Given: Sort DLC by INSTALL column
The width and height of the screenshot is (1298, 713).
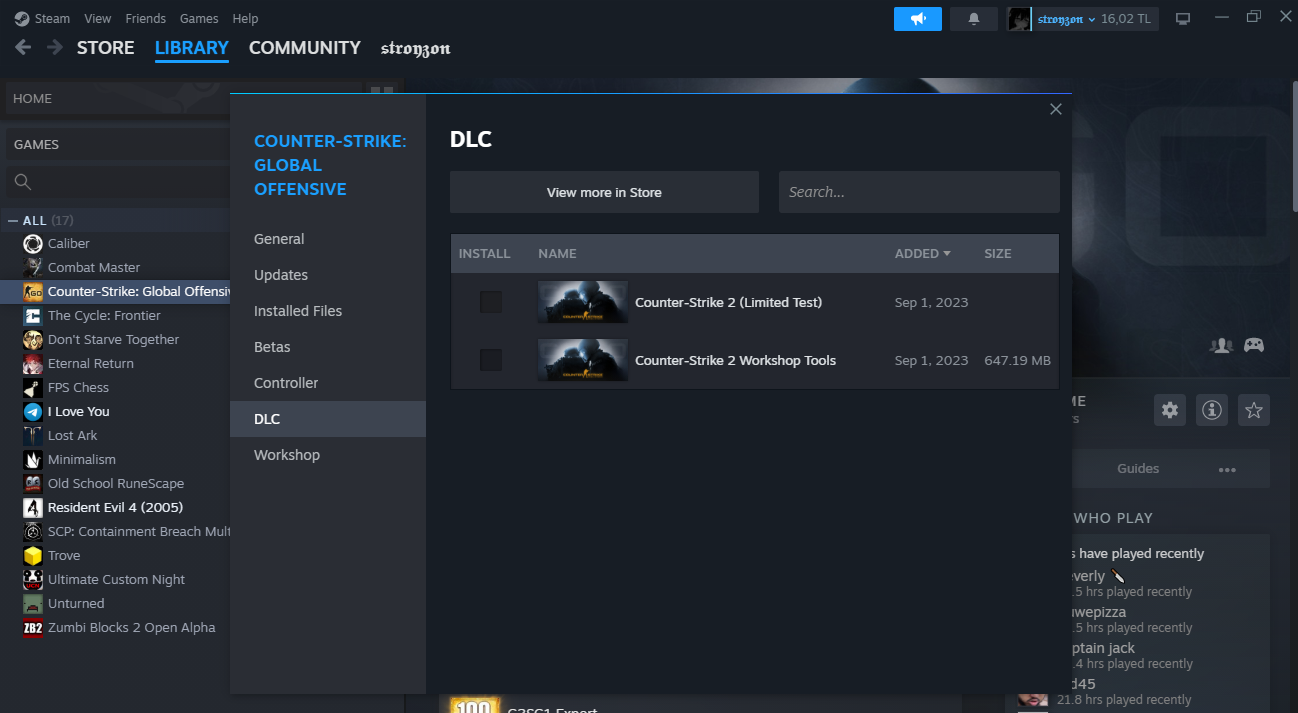Looking at the screenshot, I should [x=484, y=253].
